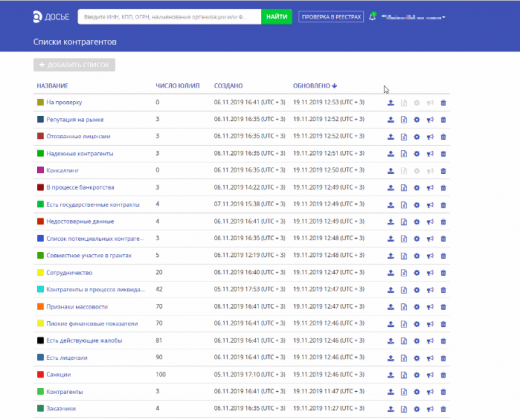Open the Надежные контрагенты list
This screenshot has width=520, height=420.
(x=80, y=153)
